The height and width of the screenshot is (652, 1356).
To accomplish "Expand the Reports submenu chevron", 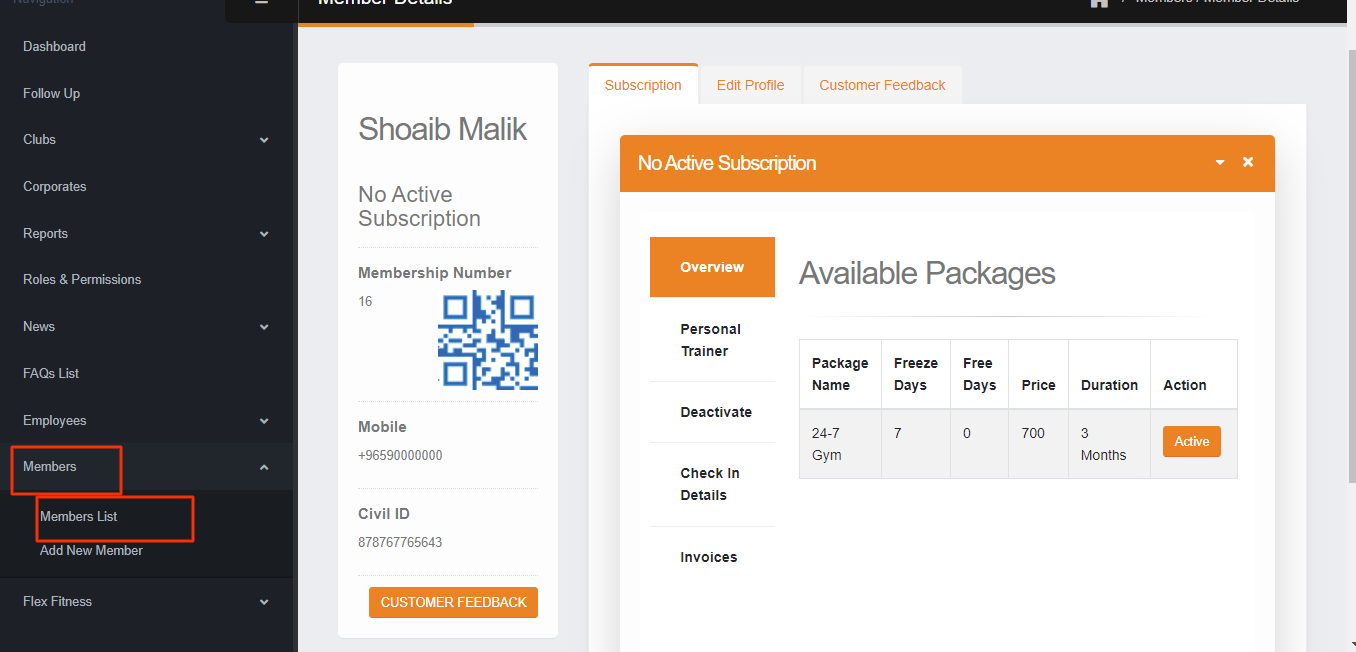I will [264, 234].
